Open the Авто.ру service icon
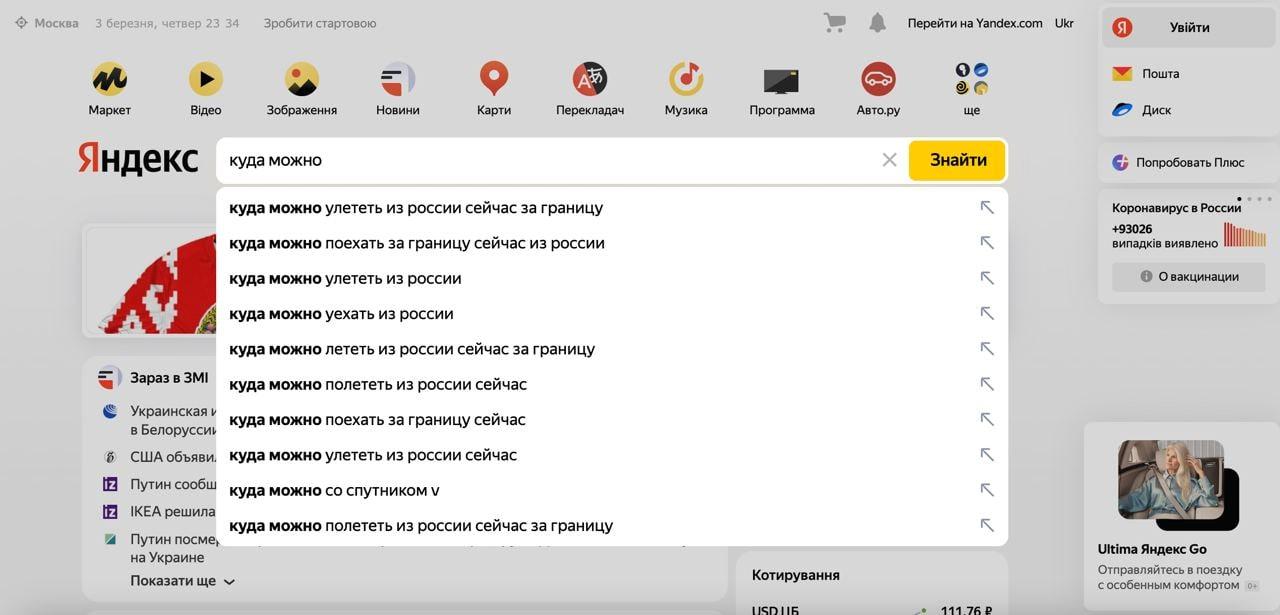The height and width of the screenshot is (615, 1280). click(878, 79)
